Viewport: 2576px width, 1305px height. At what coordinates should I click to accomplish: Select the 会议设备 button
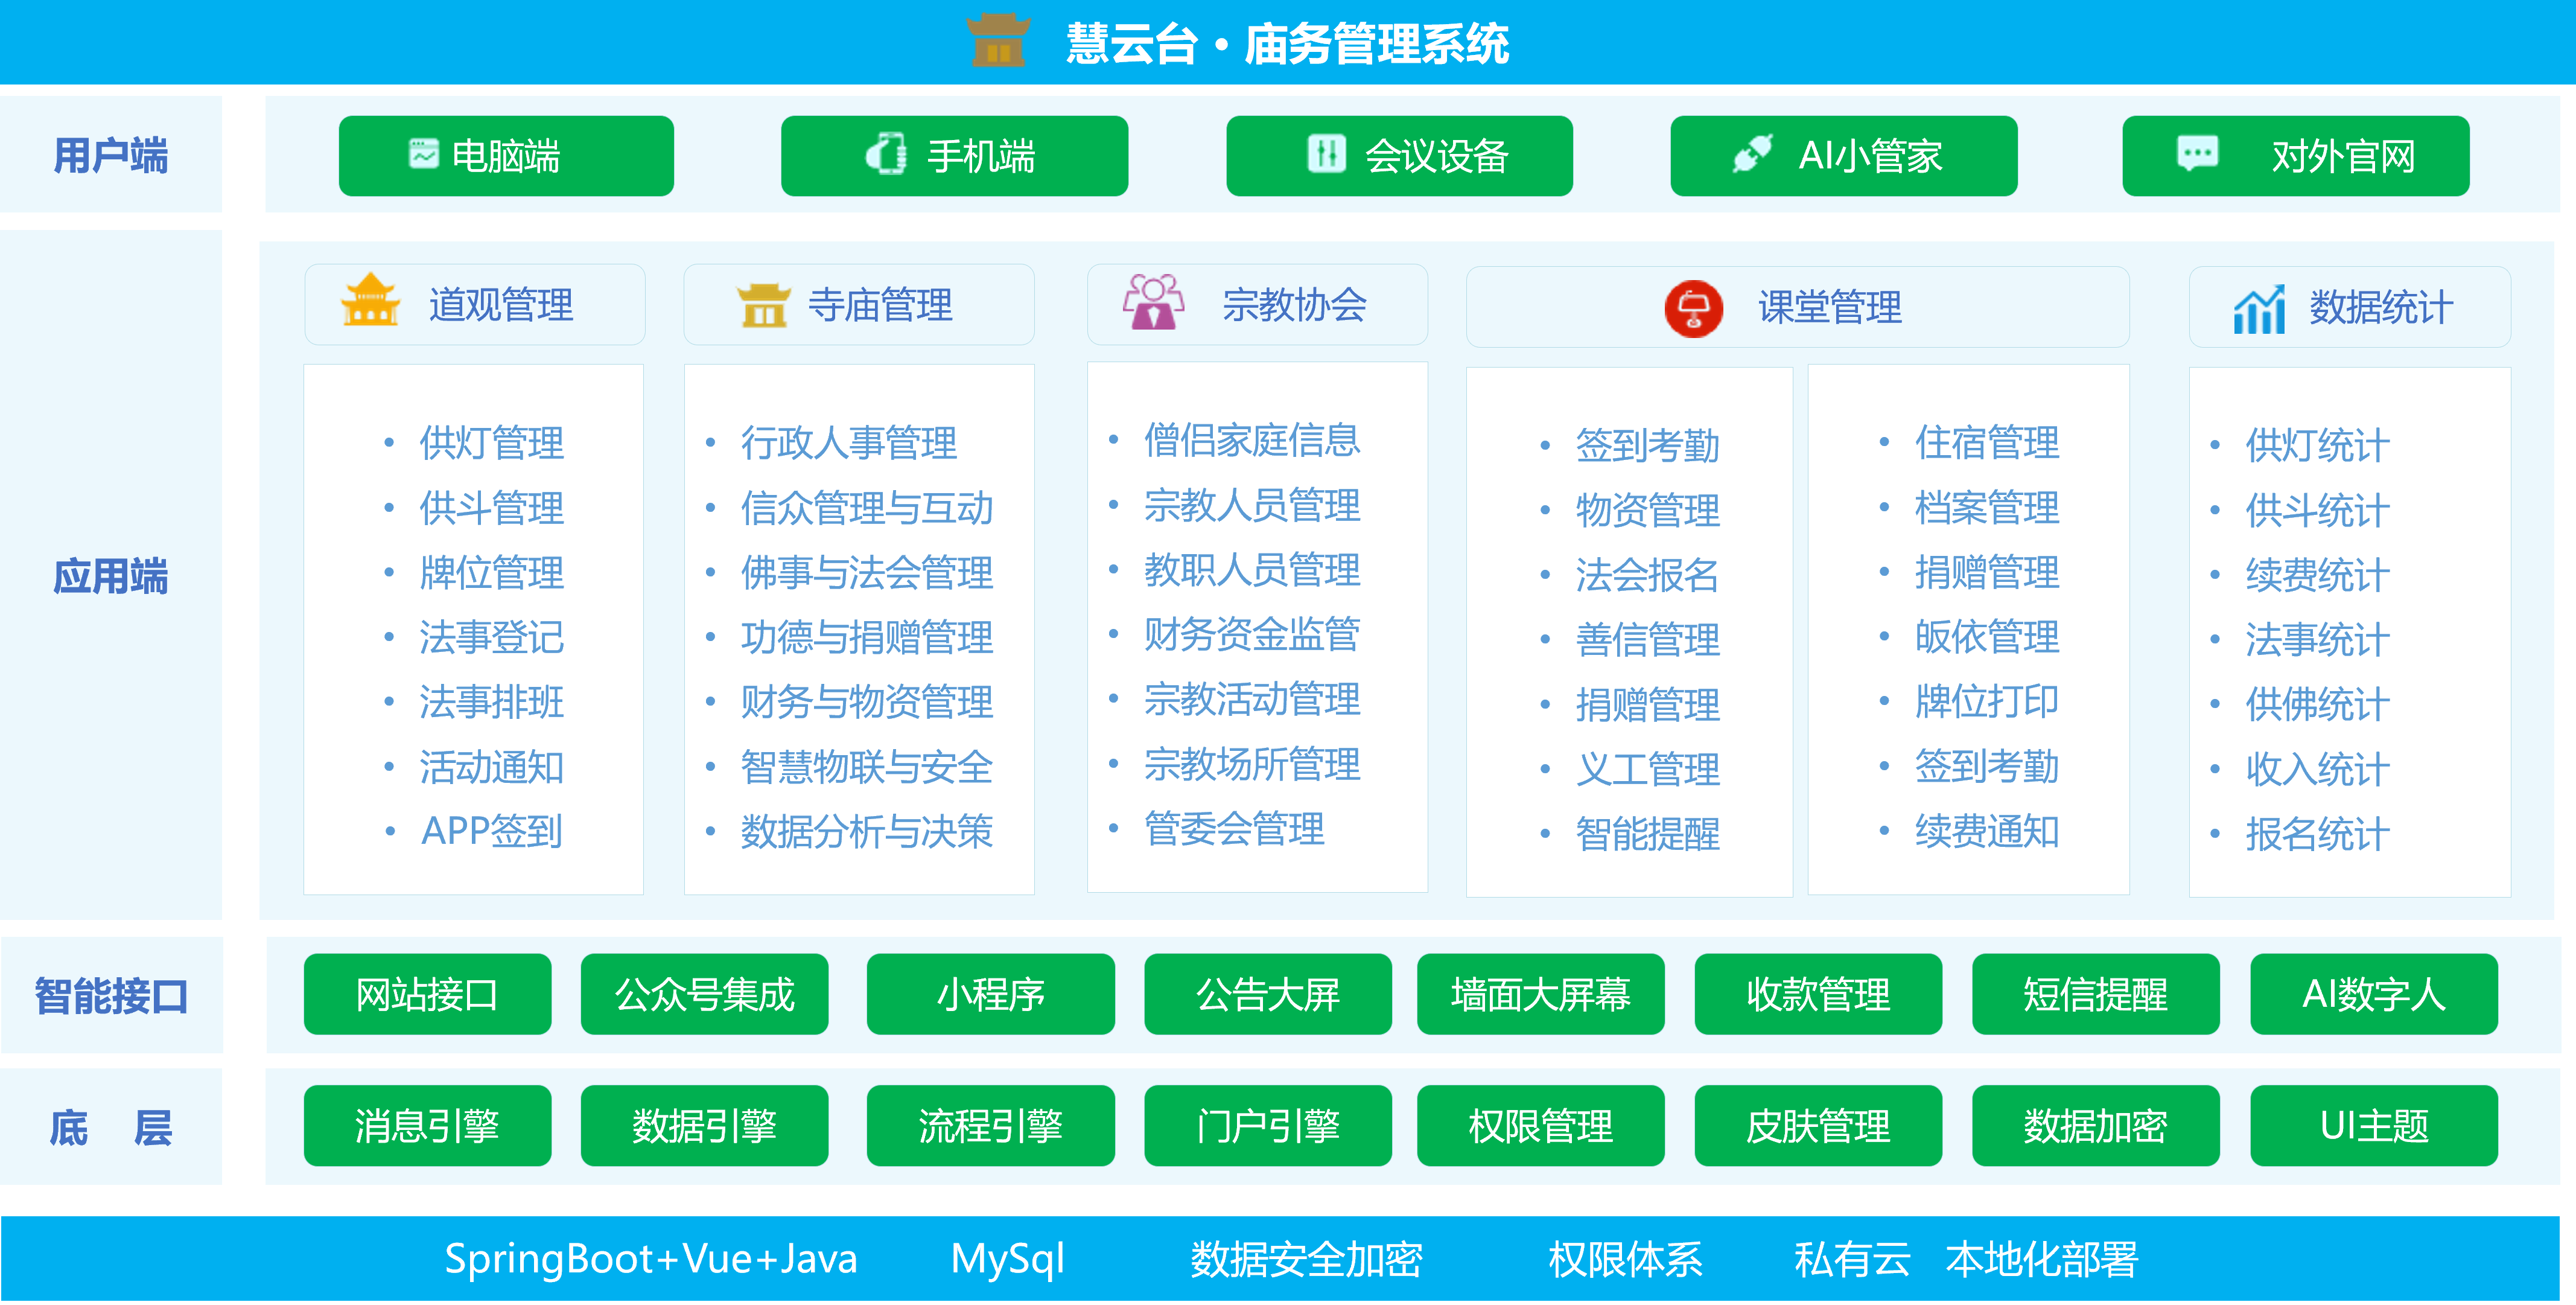click(x=1399, y=155)
